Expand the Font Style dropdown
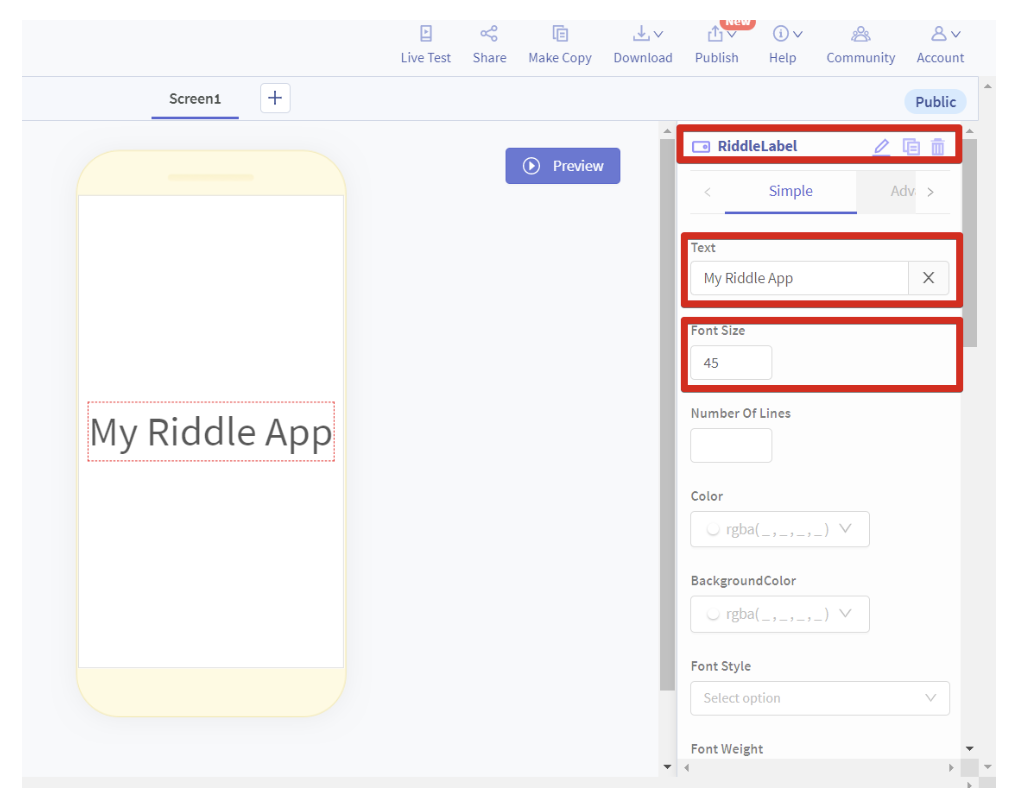 point(820,699)
